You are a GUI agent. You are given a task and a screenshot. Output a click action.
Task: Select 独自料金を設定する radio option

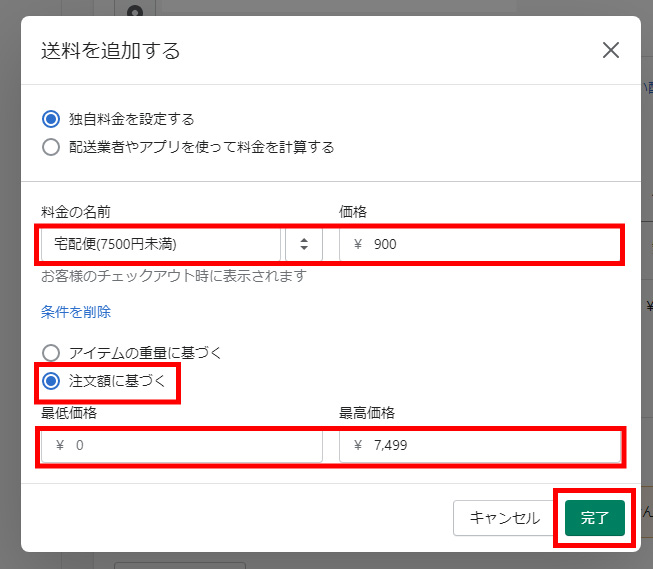(x=51, y=119)
